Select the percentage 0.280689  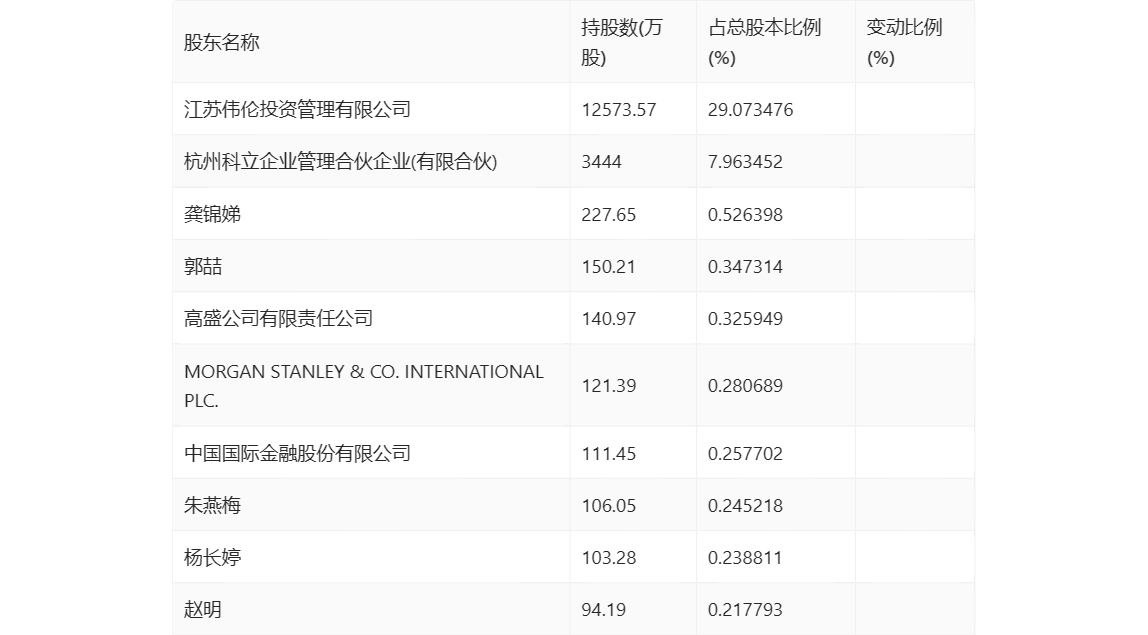[745, 386]
